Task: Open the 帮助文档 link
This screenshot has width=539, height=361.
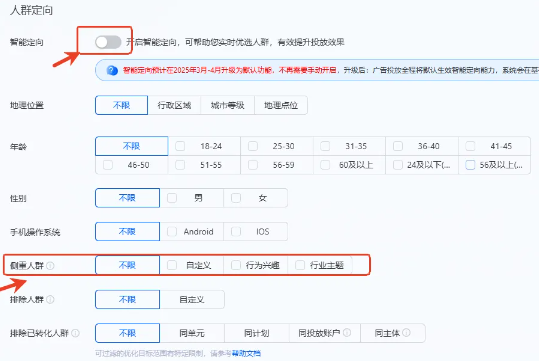Action: (246, 353)
